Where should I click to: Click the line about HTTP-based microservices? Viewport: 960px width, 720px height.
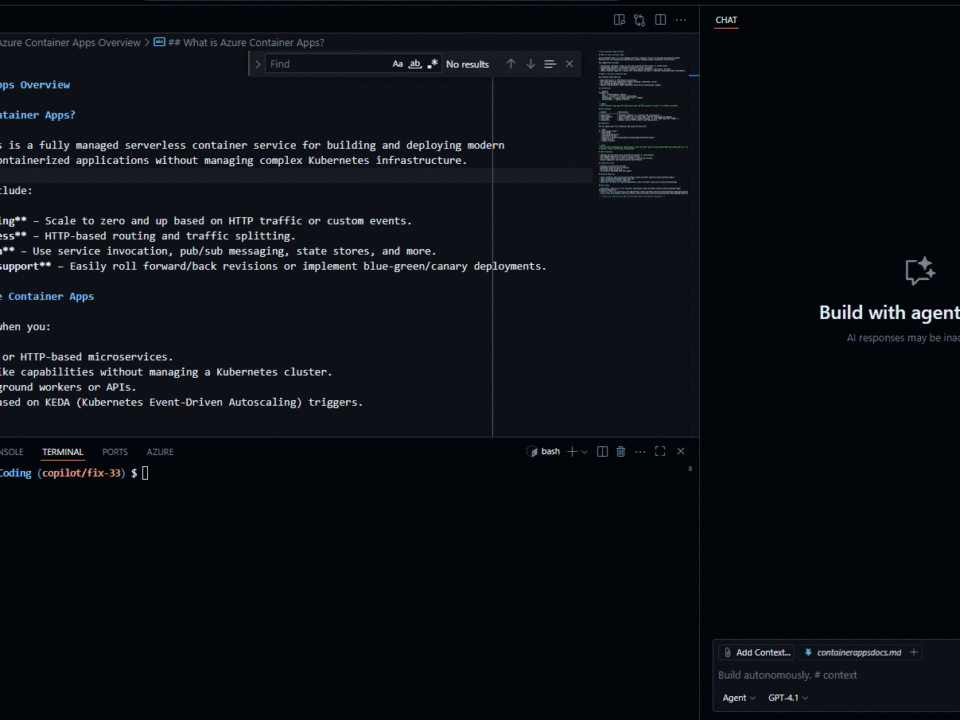point(86,357)
